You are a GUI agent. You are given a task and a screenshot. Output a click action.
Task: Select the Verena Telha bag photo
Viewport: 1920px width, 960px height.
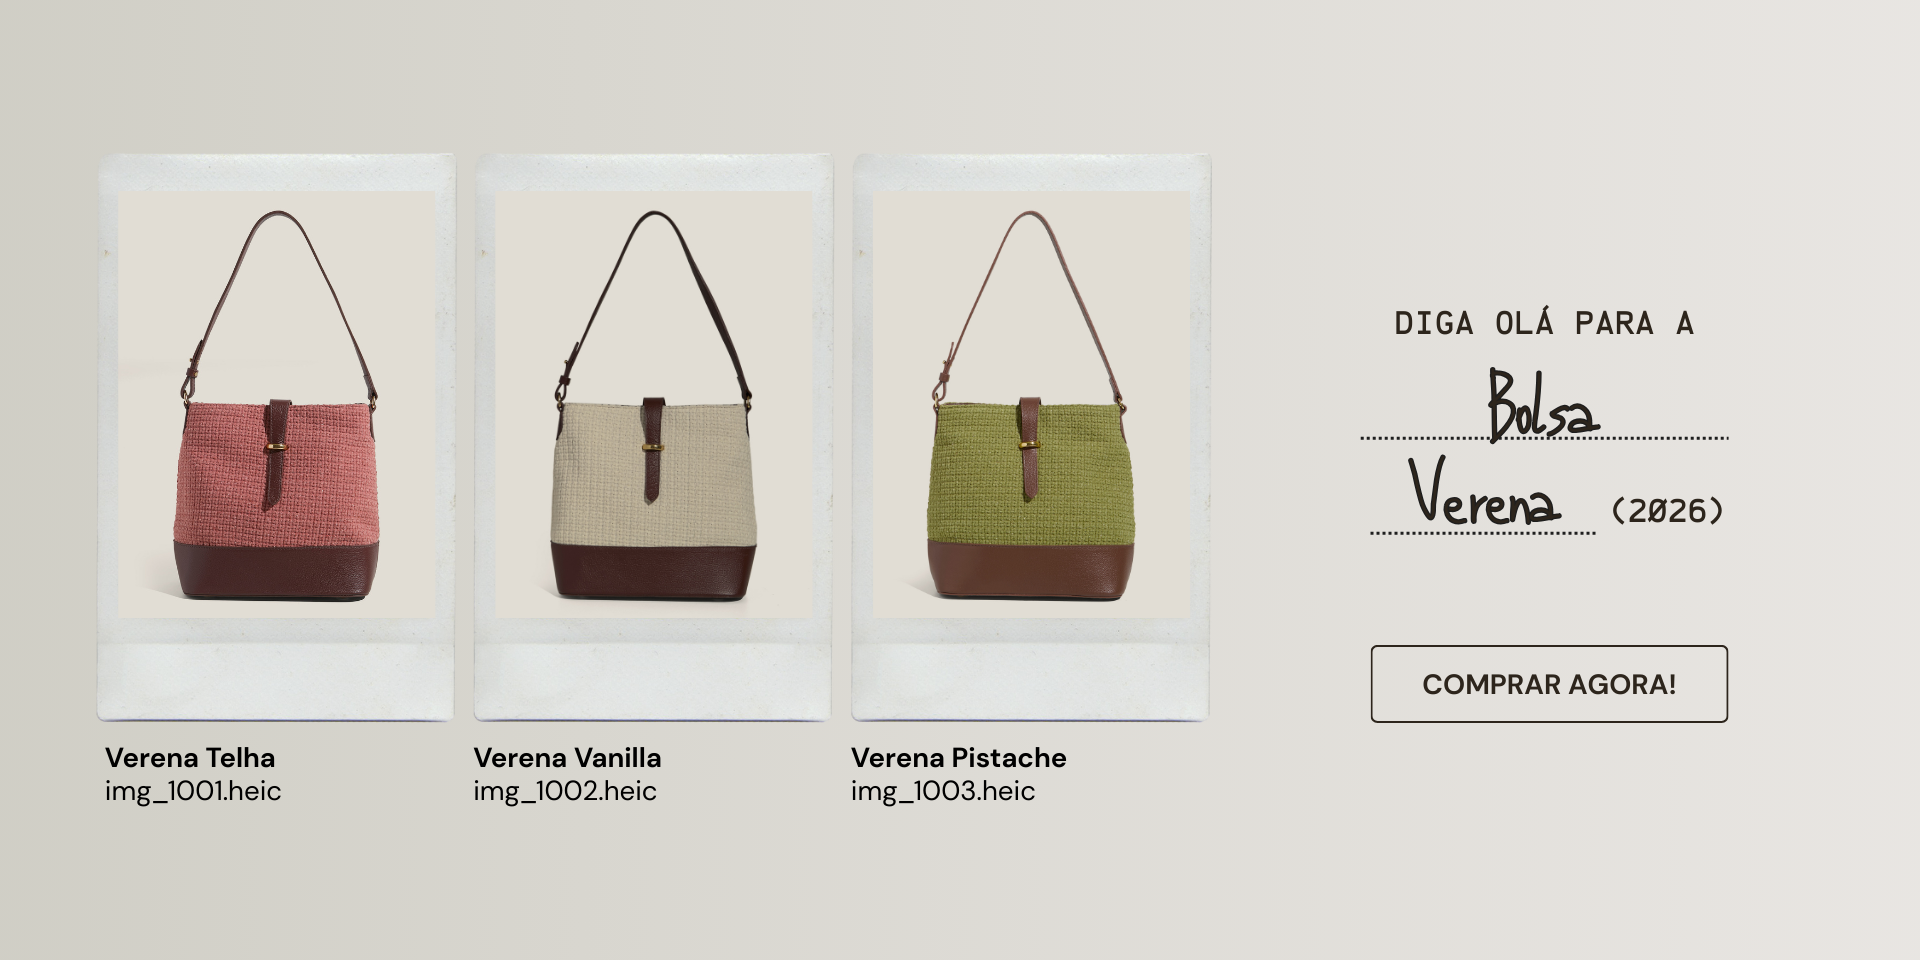(277, 405)
